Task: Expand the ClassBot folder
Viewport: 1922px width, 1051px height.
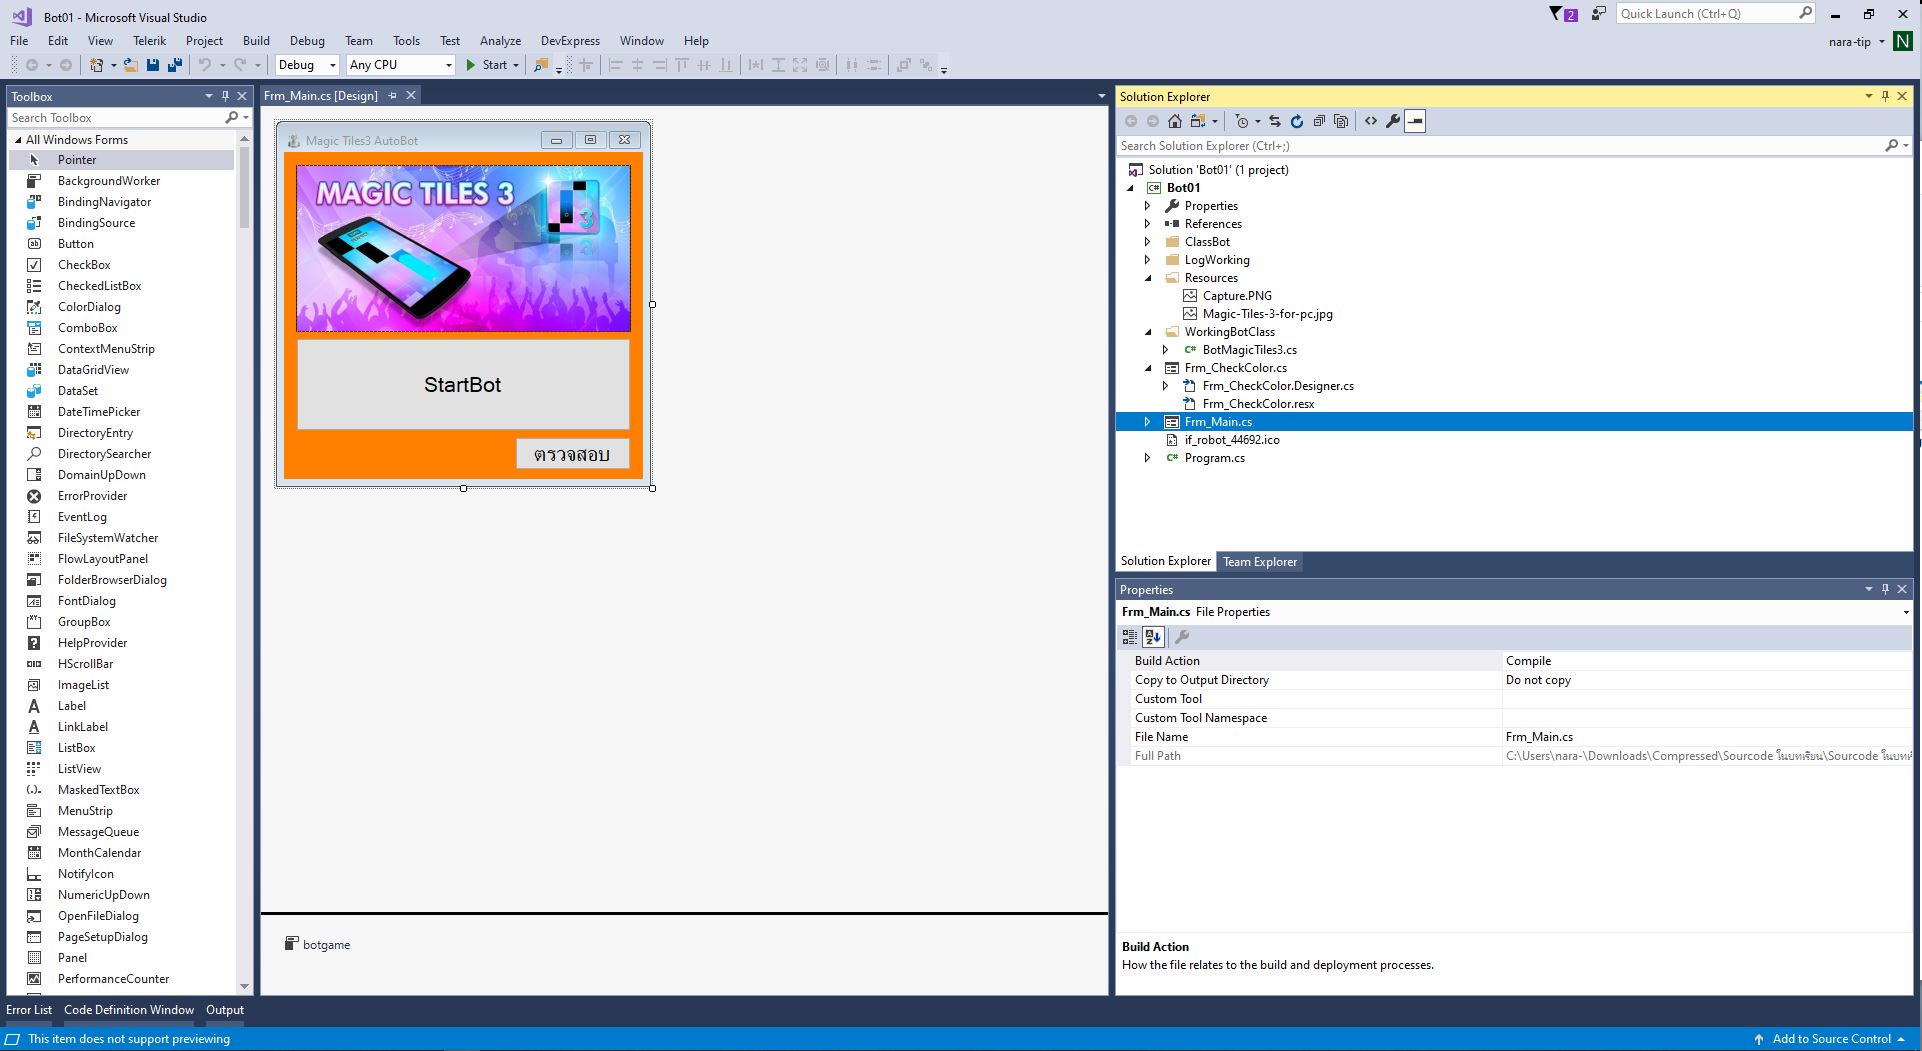Action: (1148, 242)
